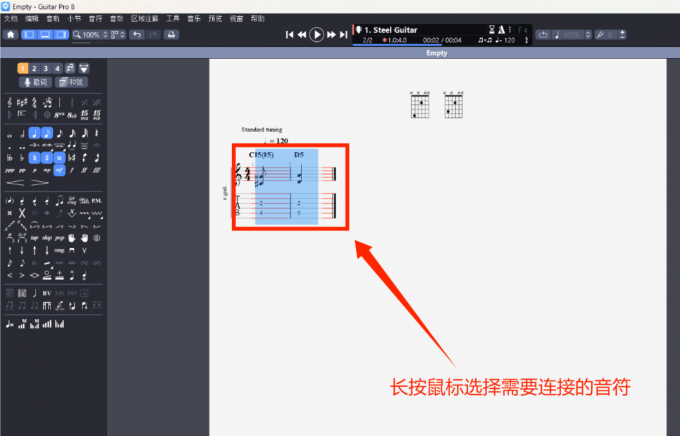Click the first chord diagram above the score

pos(418,106)
